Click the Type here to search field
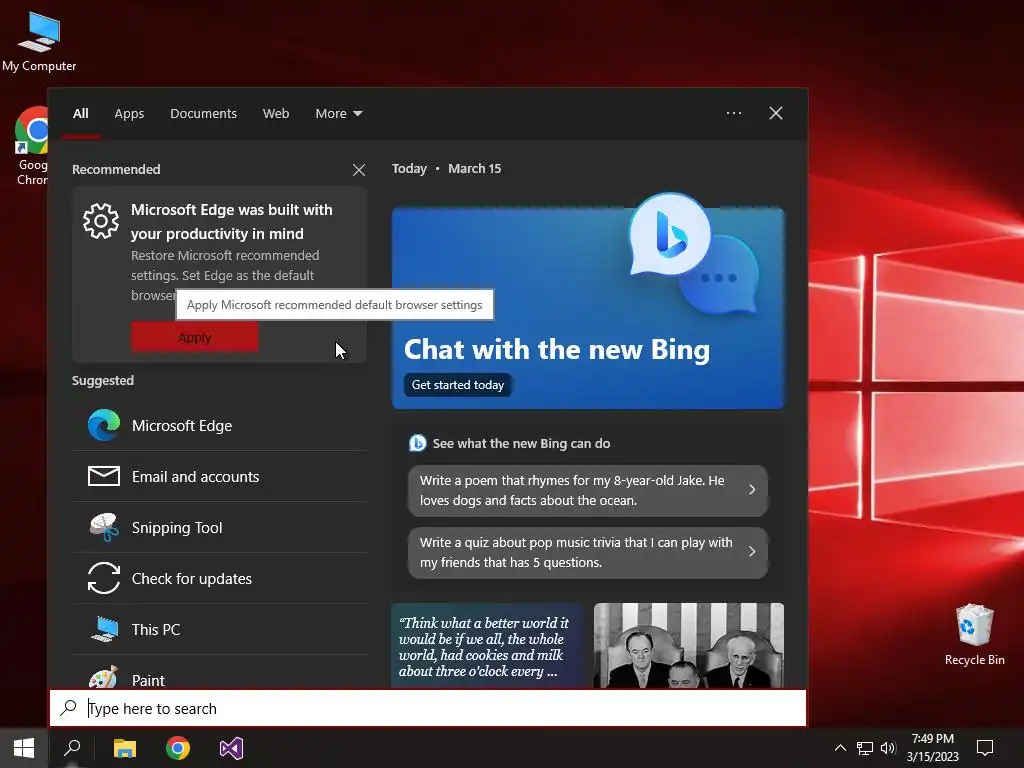The image size is (1024, 768). [x=428, y=708]
